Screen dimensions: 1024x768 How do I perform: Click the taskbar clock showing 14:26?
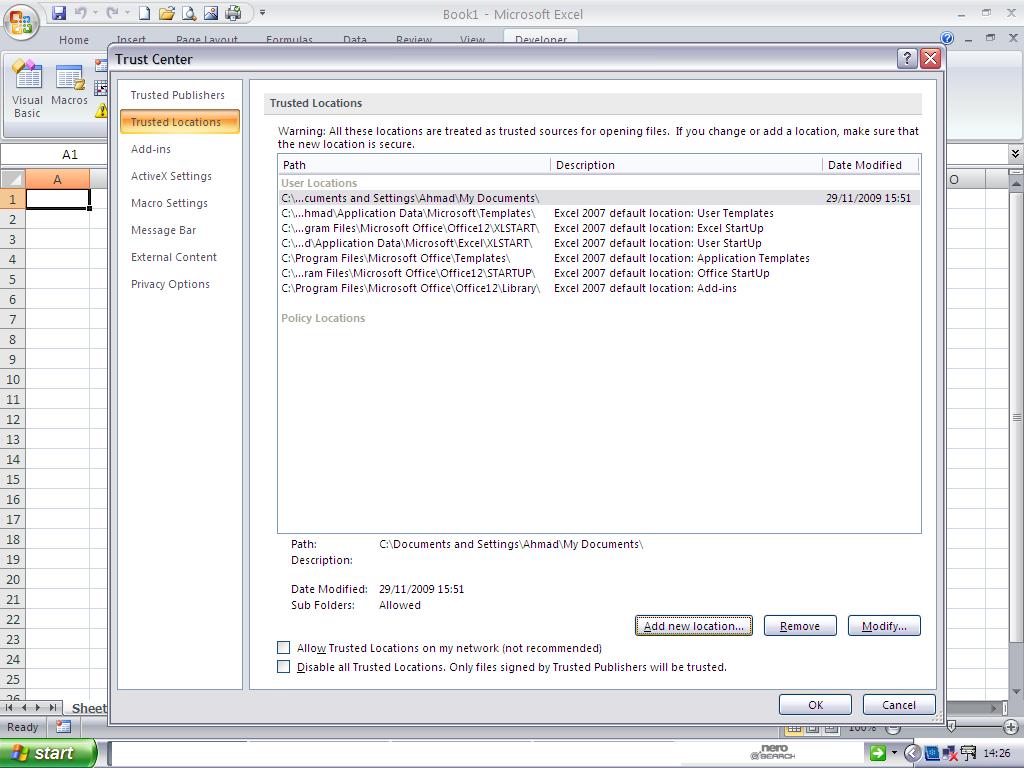pyautogui.click(x=997, y=754)
